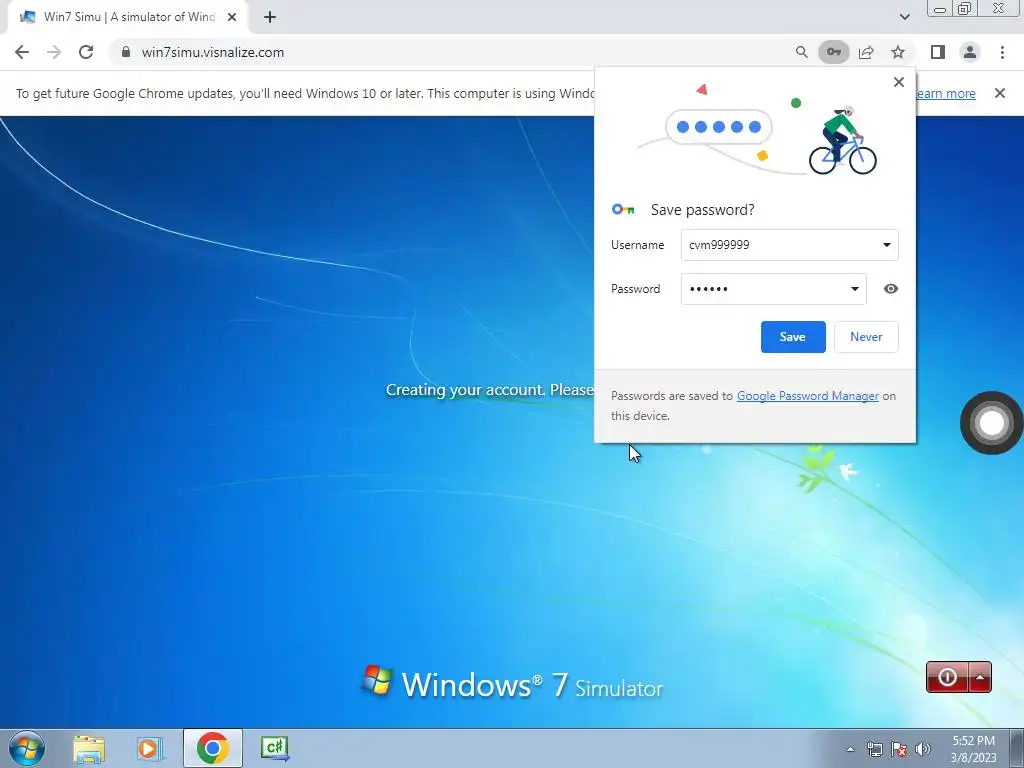Image resolution: width=1024 pixels, height=768 pixels.
Task: Click the Never button
Action: click(x=866, y=337)
